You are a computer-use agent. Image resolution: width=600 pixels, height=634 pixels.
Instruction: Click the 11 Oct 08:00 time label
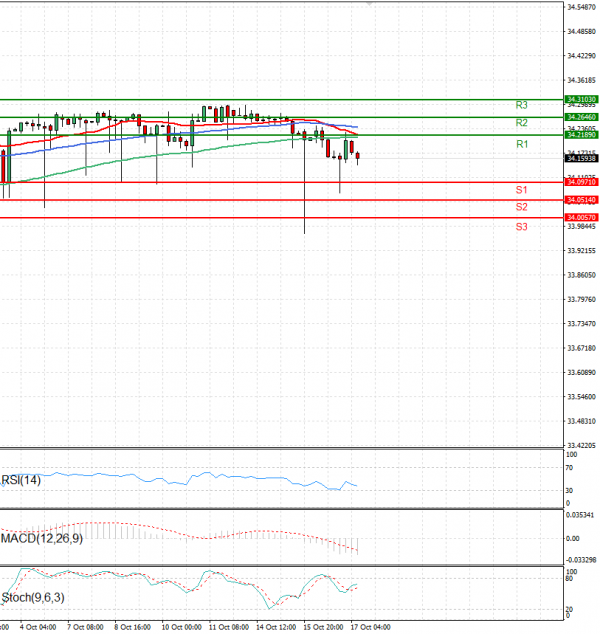coord(229,627)
